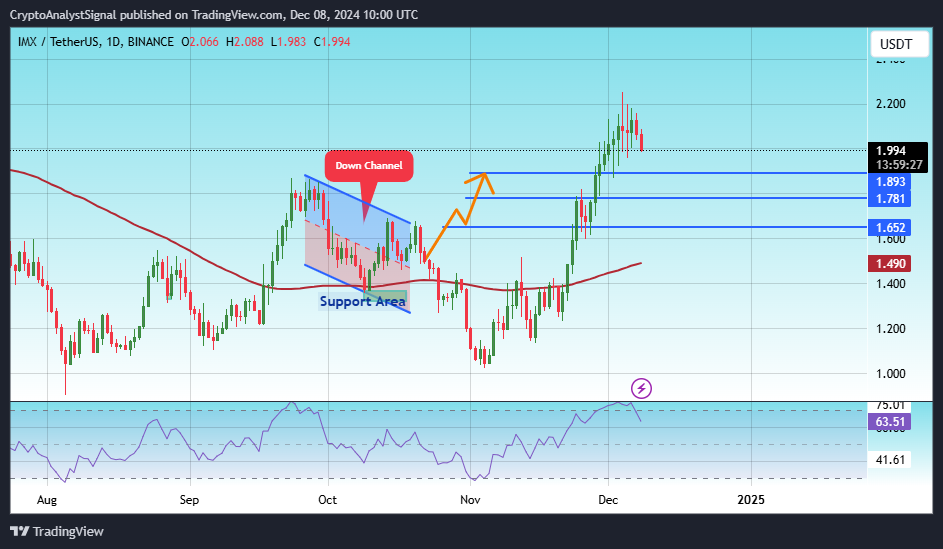Screen dimensions: 943x549
Task: Click the 2025 label on time axis
Action: (751, 500)
